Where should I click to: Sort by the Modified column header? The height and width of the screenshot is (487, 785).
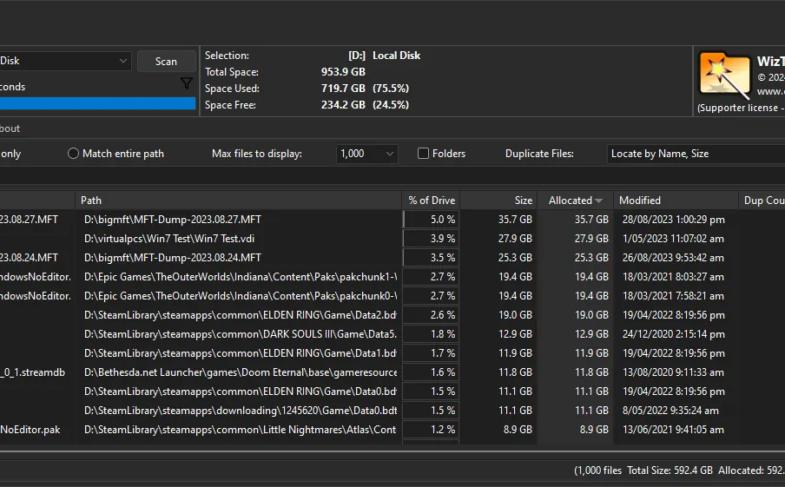675,200
